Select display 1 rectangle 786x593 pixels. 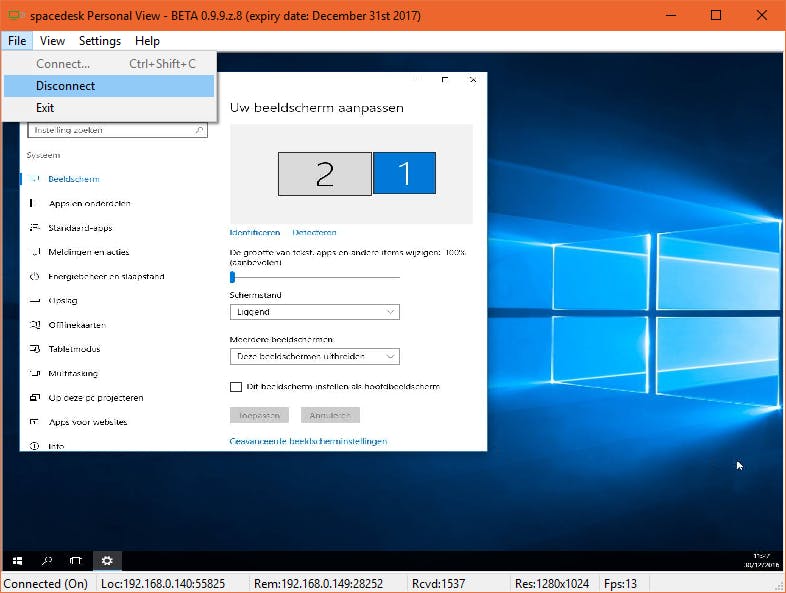pyautogui.click(x=405, y=173)
